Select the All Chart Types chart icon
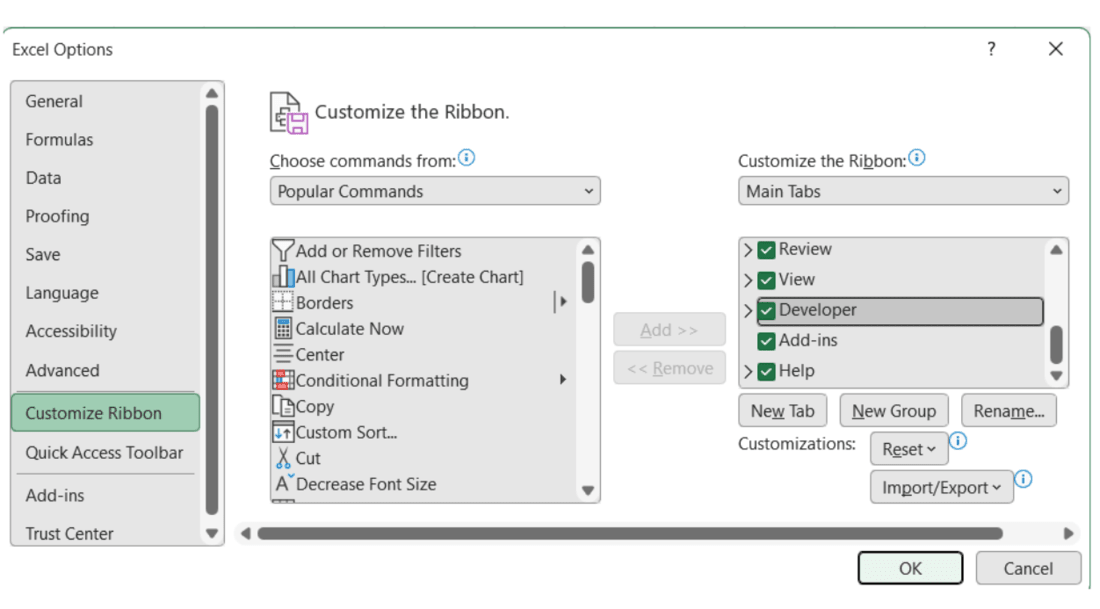Viewport: 1100px width, 609px height. click(283, 277)
